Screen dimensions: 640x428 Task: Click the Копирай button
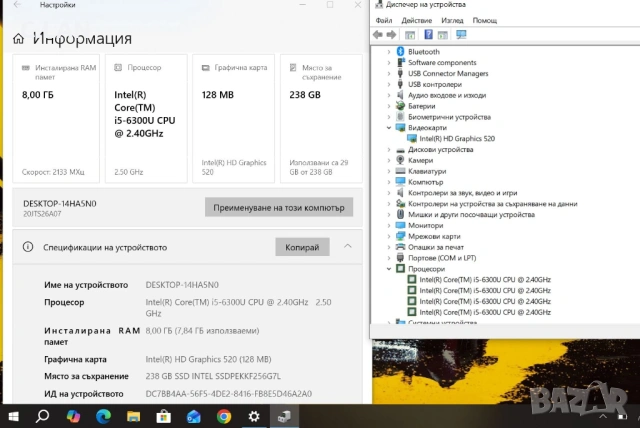pos(302,247)
